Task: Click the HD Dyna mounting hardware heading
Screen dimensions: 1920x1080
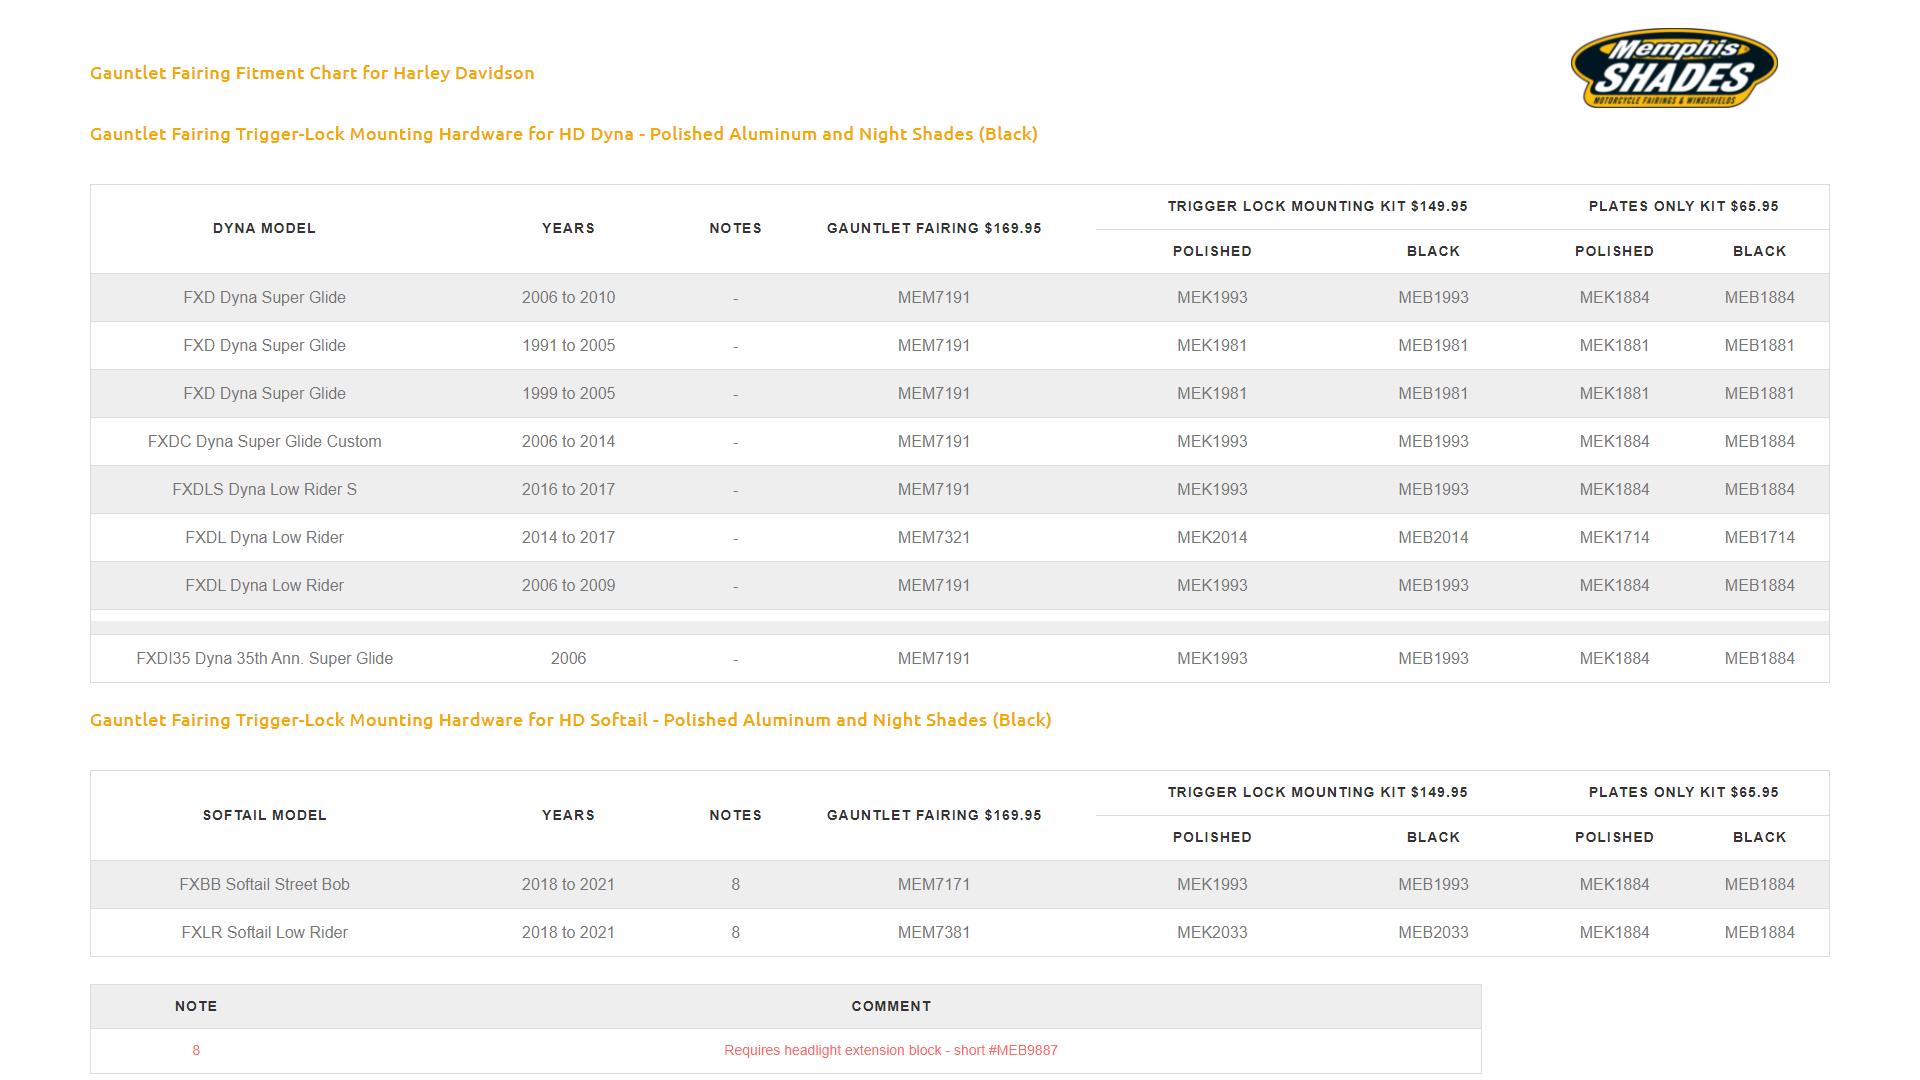Action: coord(563,134)
